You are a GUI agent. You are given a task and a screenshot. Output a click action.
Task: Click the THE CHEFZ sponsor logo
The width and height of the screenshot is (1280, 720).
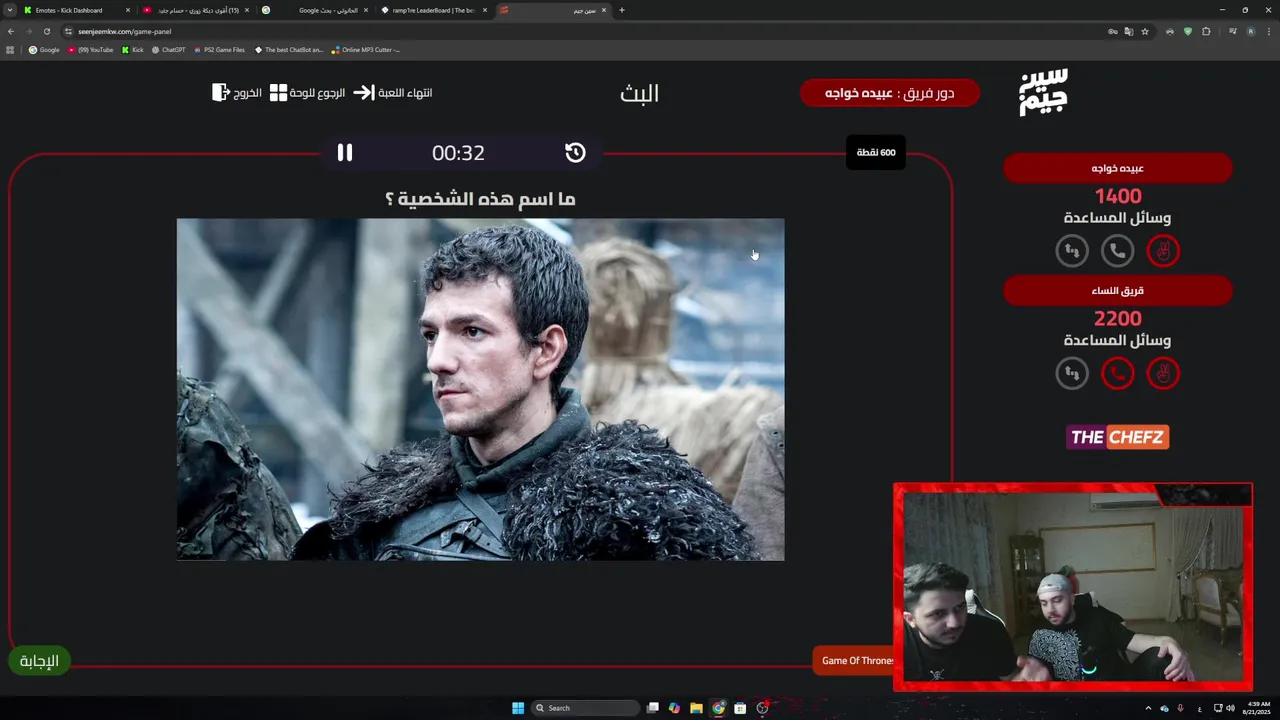pyautogui.click(x=1118, y=437)
